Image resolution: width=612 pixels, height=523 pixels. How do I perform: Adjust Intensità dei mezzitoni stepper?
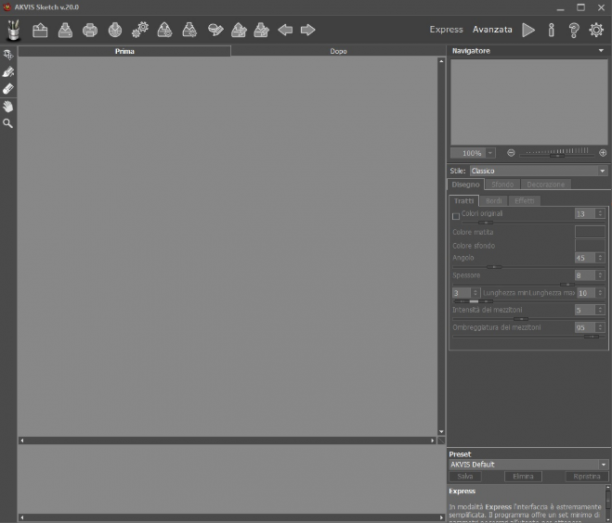601,310
